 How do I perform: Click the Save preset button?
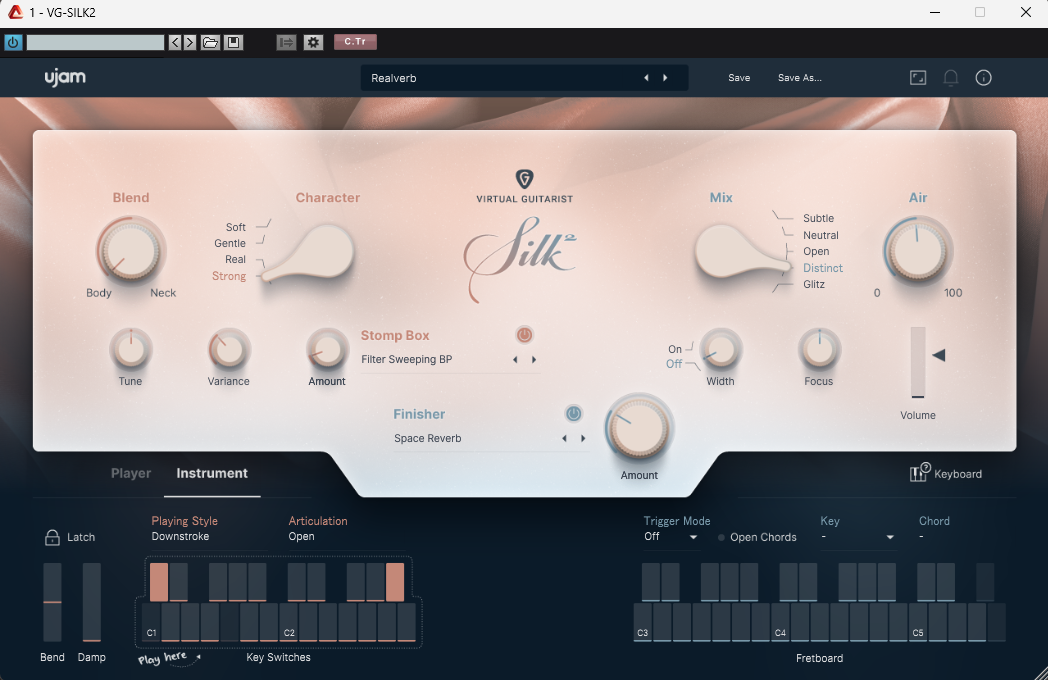tap(739, 78)
